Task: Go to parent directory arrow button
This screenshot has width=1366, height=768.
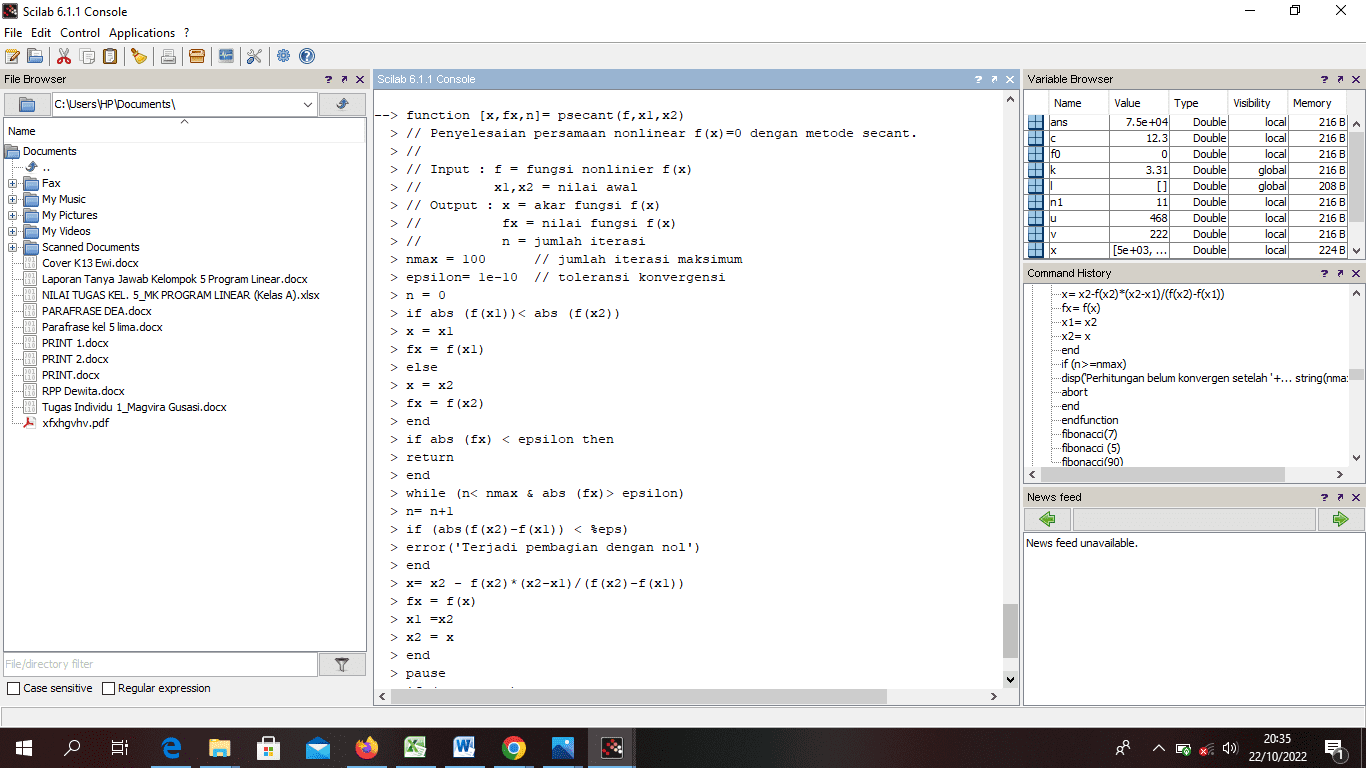Action: [x=343, y=104]
